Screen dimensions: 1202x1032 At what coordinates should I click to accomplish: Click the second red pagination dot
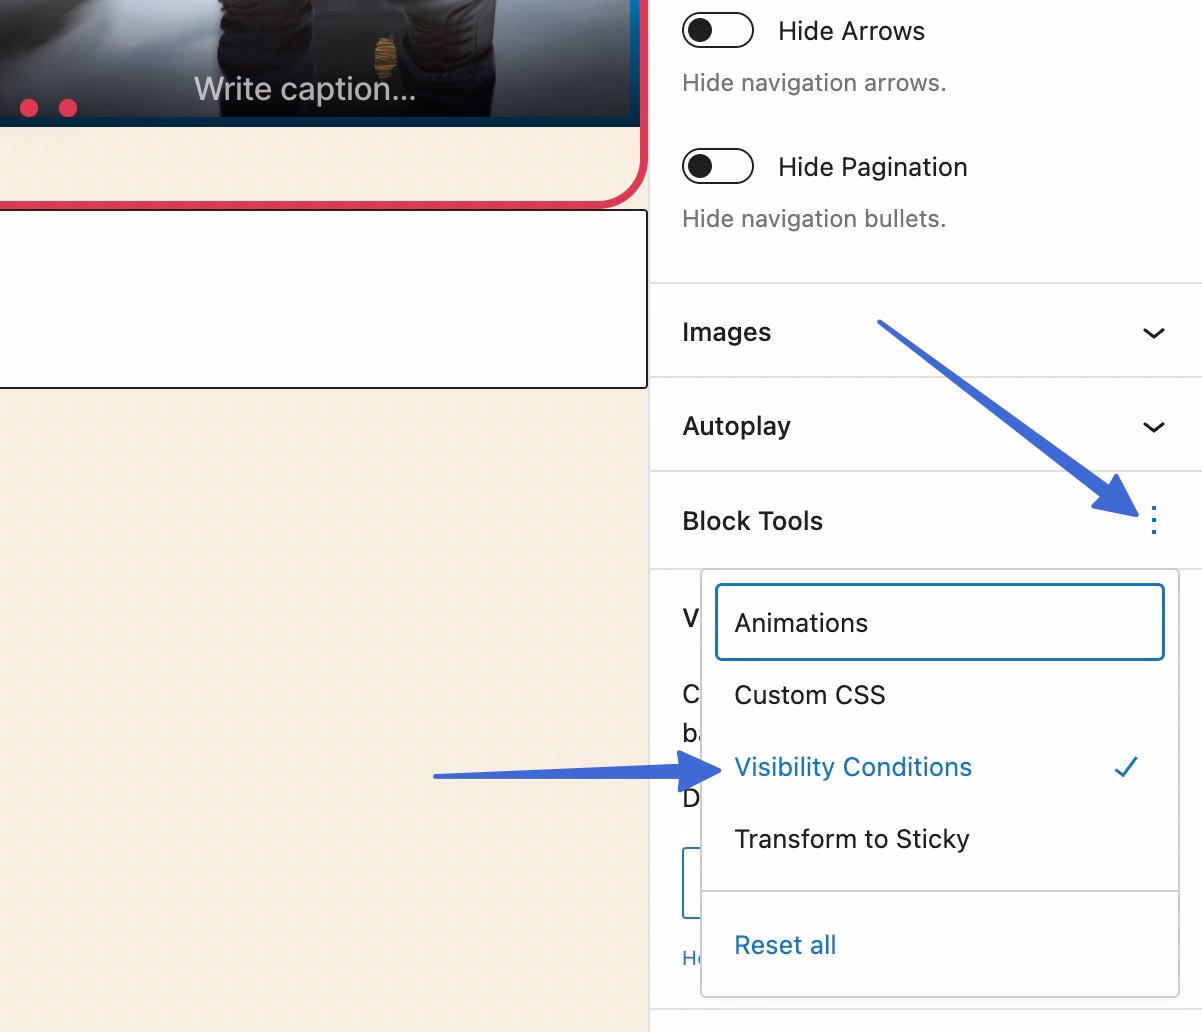click(x=66, y=107)
